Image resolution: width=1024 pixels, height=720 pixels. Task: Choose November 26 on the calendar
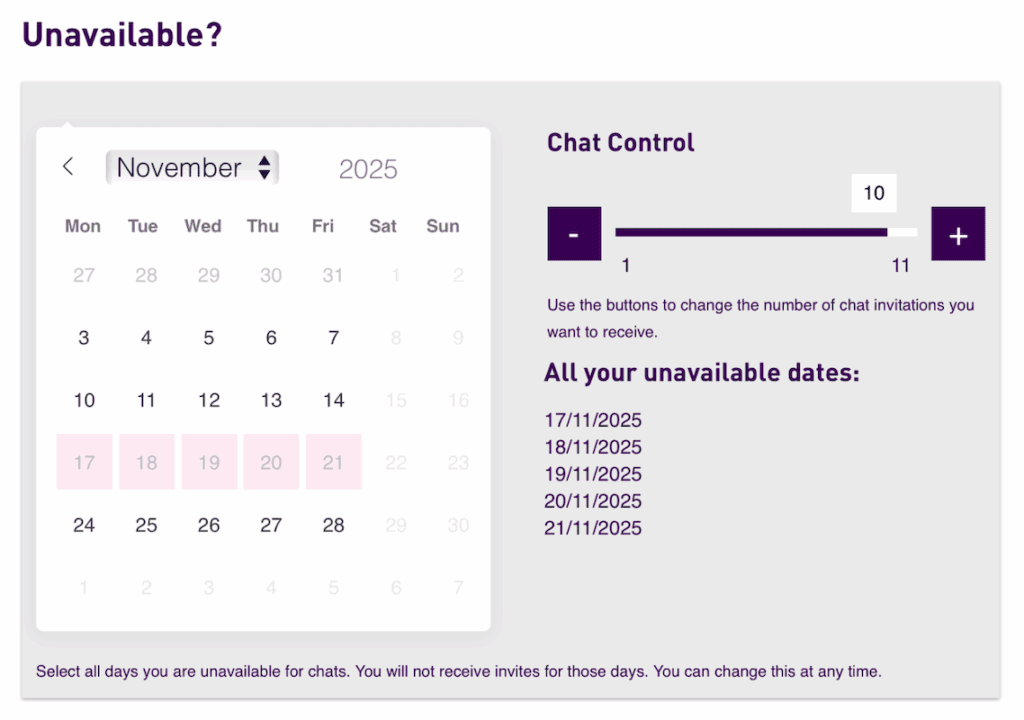pos(209,525)
